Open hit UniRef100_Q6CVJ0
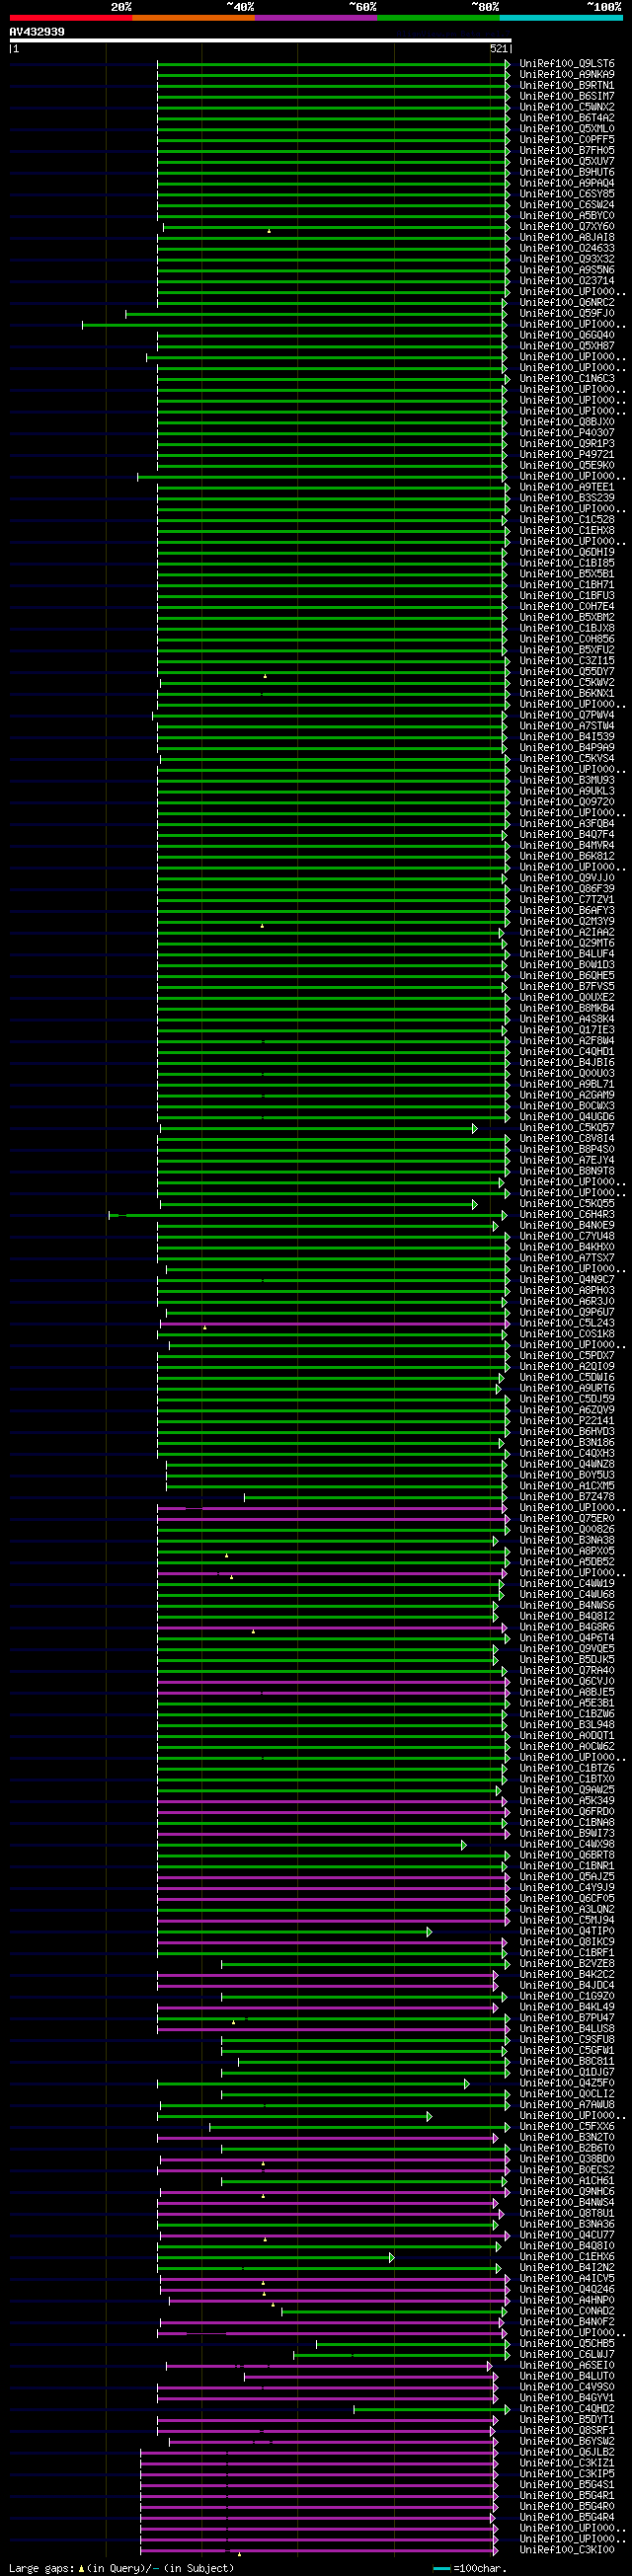 [x=567, y=1682]
